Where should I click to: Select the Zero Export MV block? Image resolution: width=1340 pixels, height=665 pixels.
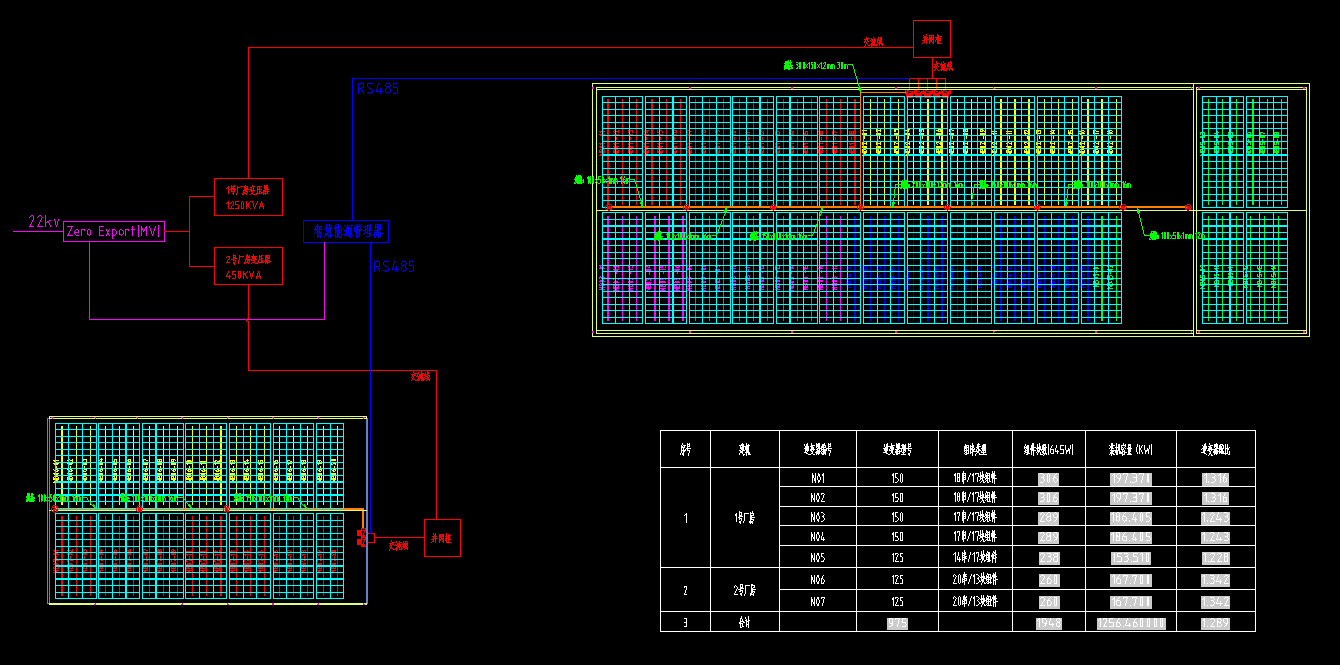pyautogui.click(x=114, y=231)
